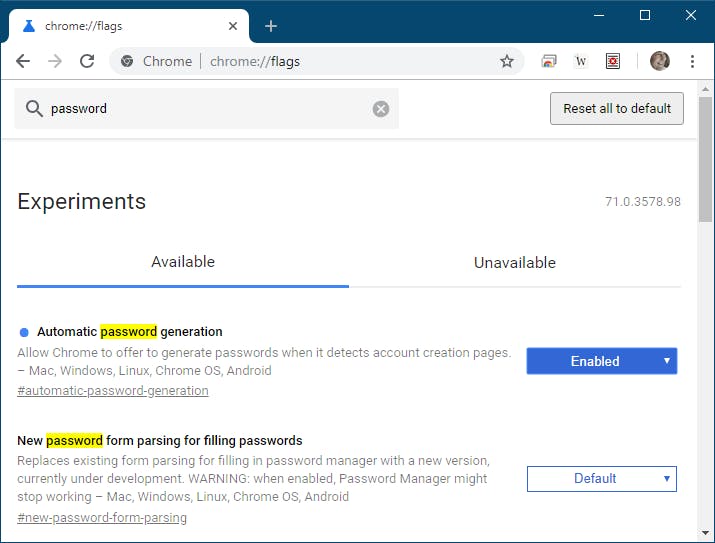
Task: Open the Chrome three-dot menu
Action: pyautogui.click(x=692, y=61)
